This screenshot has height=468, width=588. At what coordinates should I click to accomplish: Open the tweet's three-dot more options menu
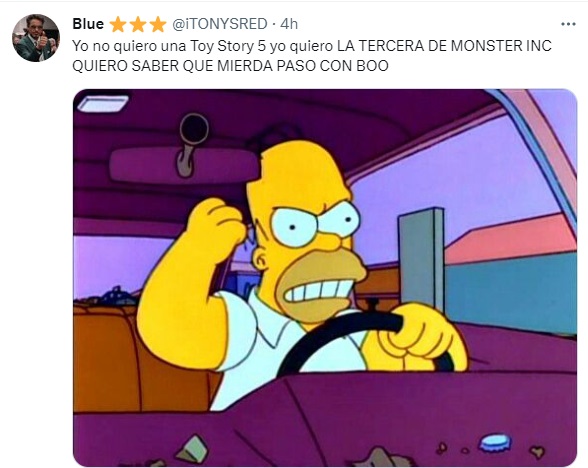(568, 24)
